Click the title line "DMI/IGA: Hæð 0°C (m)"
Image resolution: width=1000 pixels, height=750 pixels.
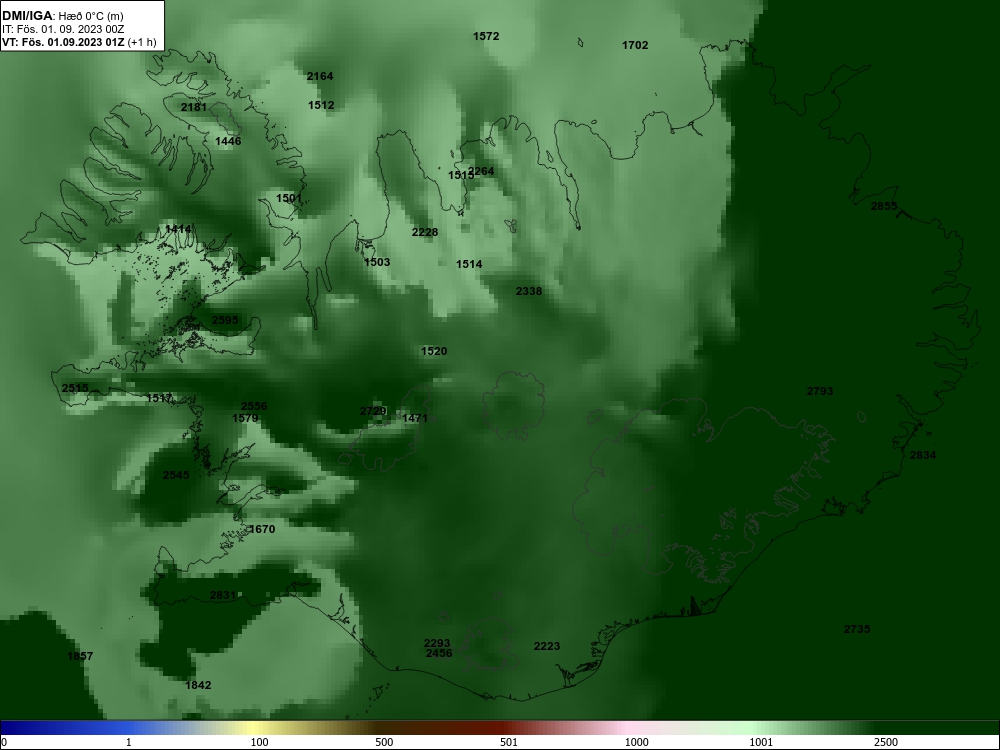[62, 16]
